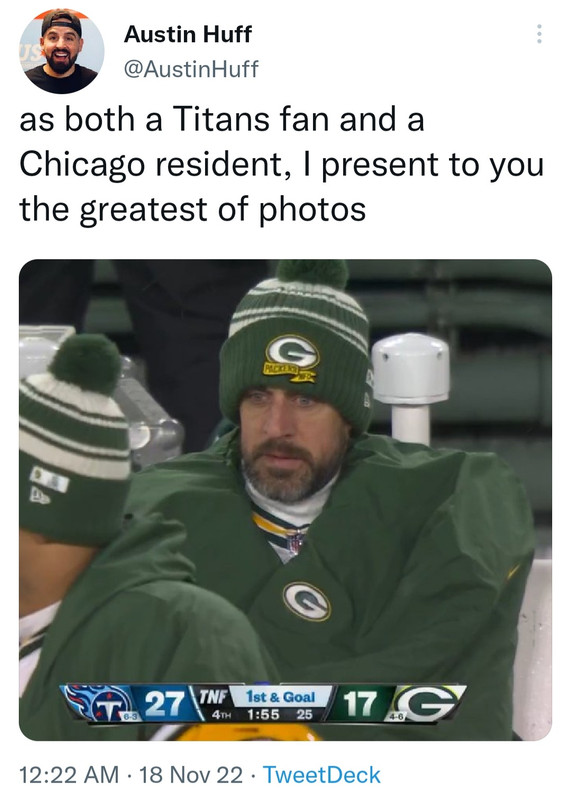Click the TNF logo in the score bug
571x800 pixels.
[212, 696]
